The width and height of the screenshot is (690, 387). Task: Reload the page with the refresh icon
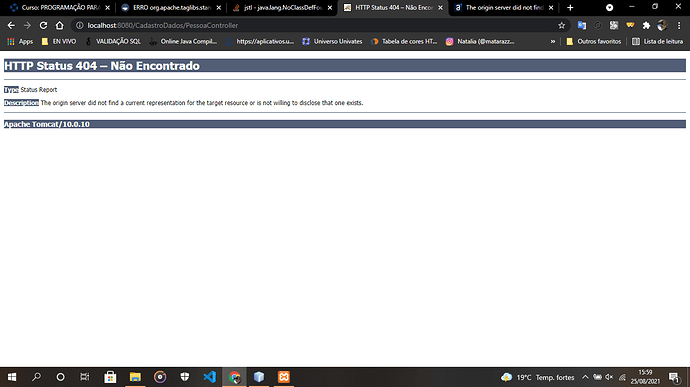(x=43, y=26)
